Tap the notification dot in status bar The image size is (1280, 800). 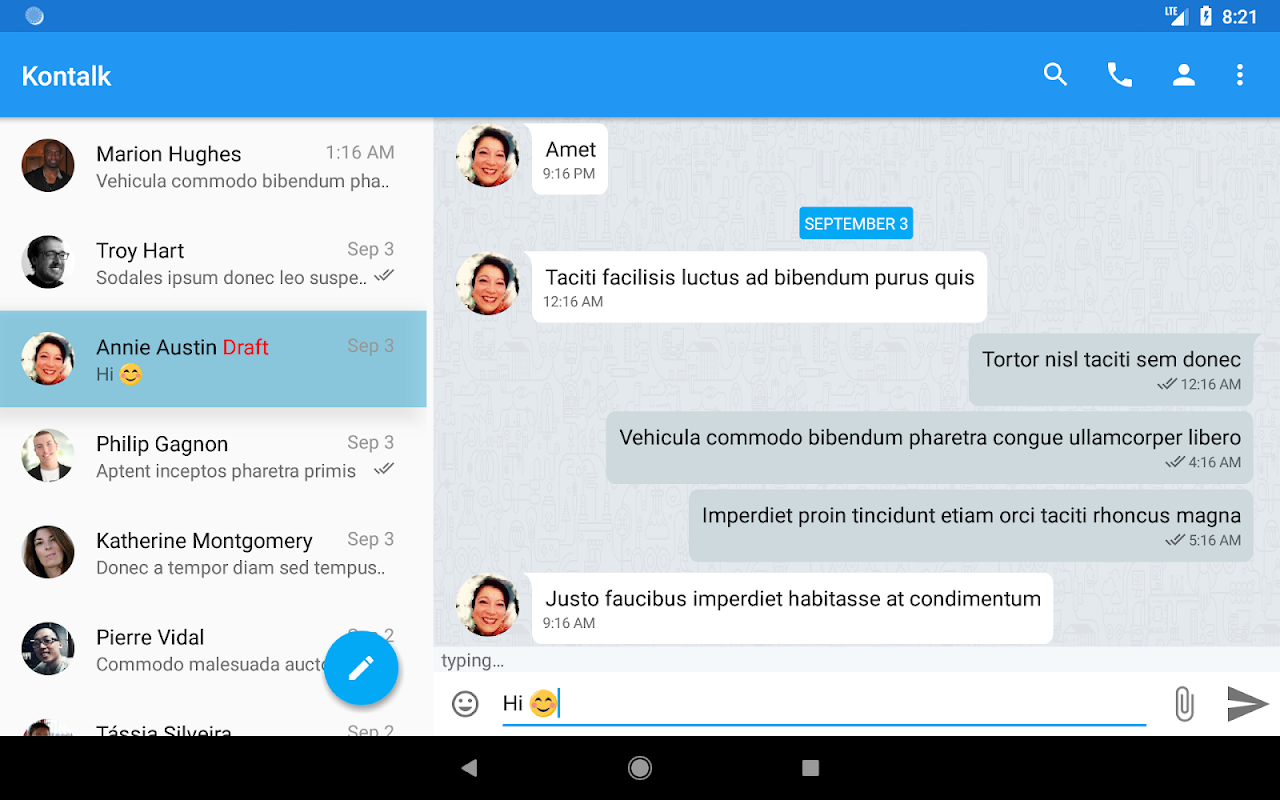tap(34, 16)
